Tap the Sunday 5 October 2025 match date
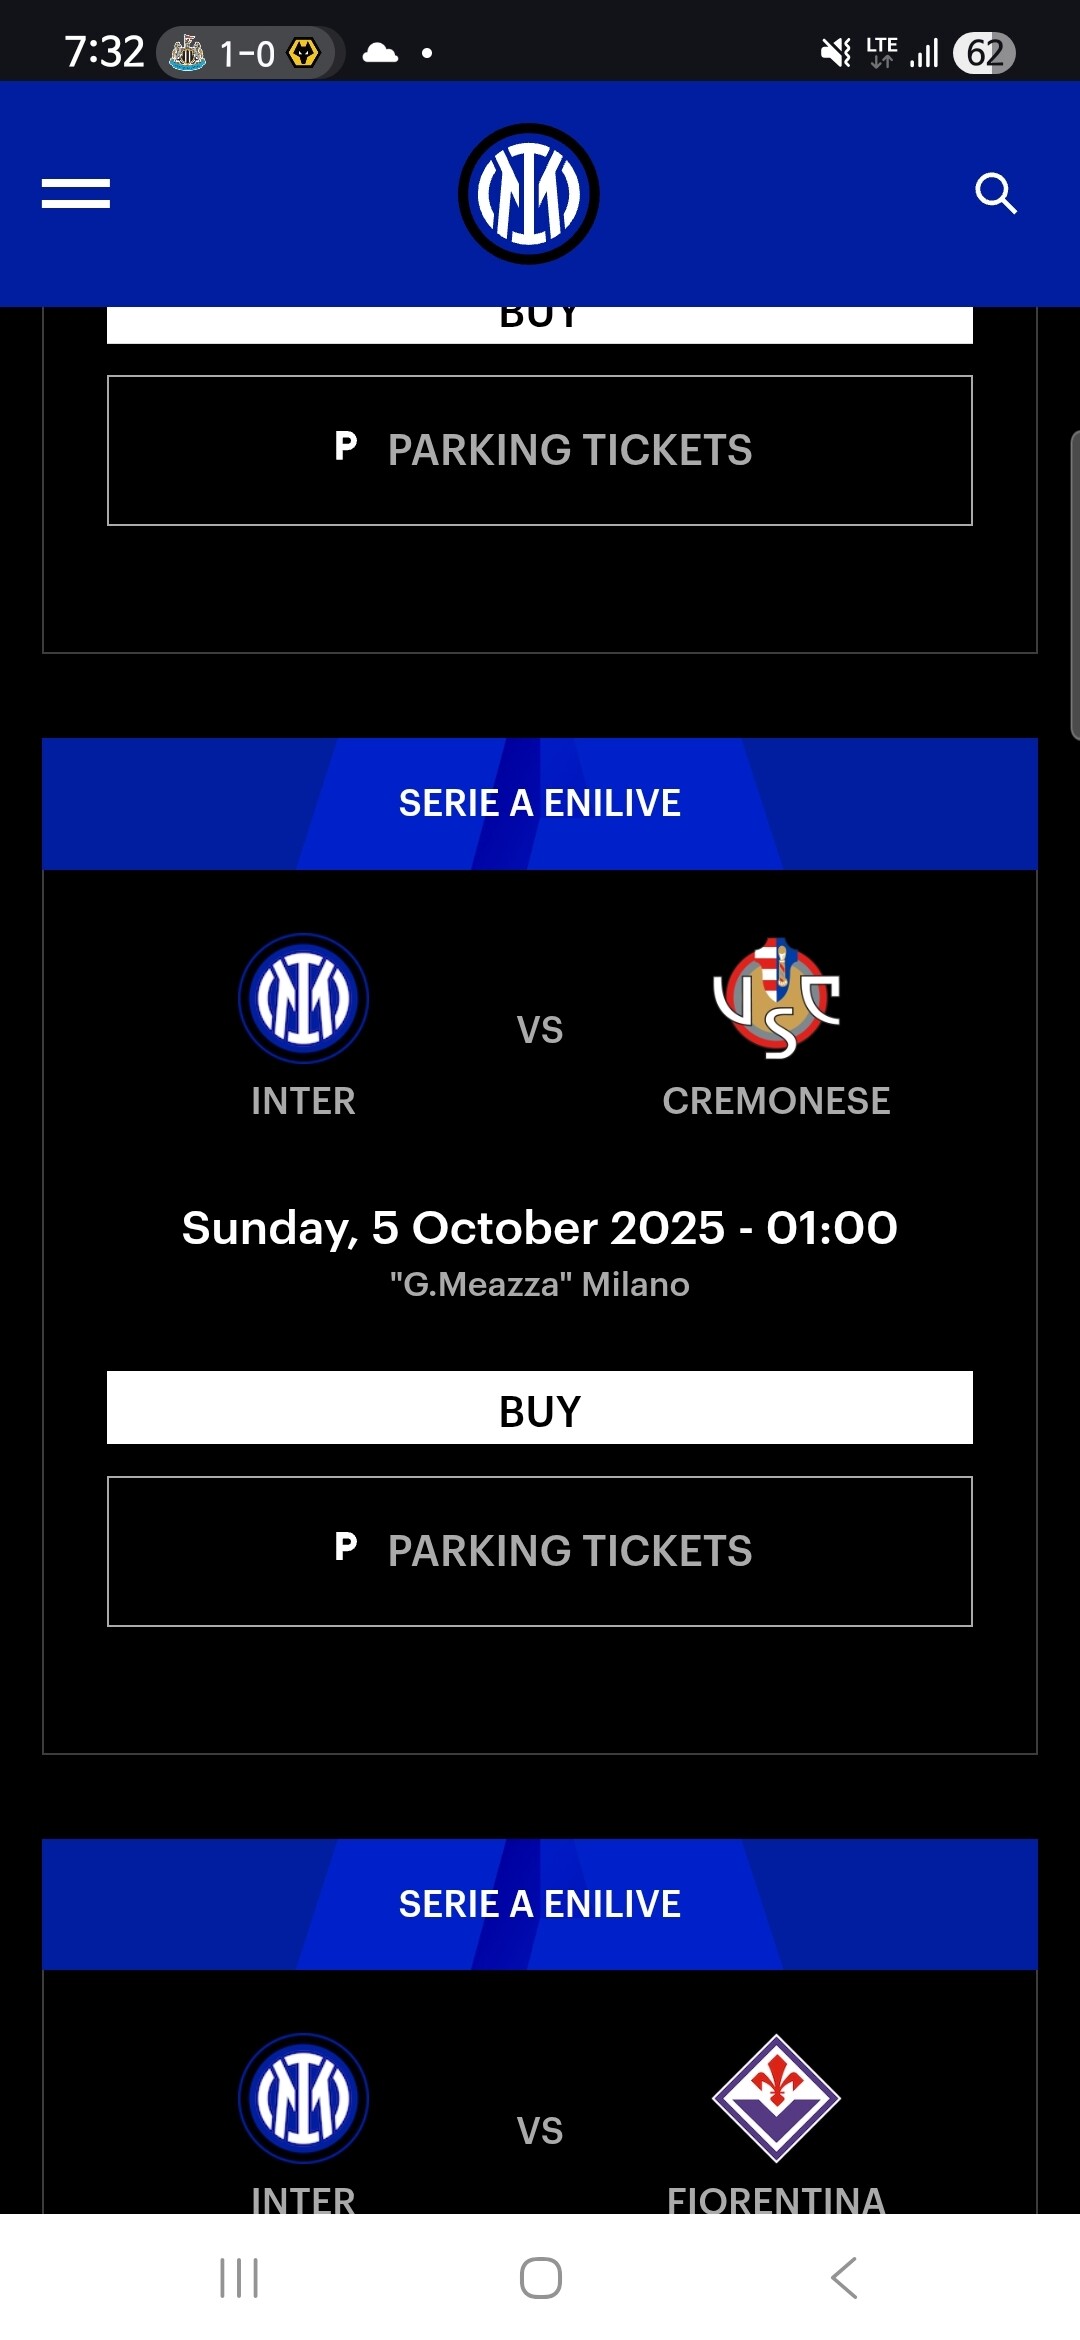 pos(540,1228)
